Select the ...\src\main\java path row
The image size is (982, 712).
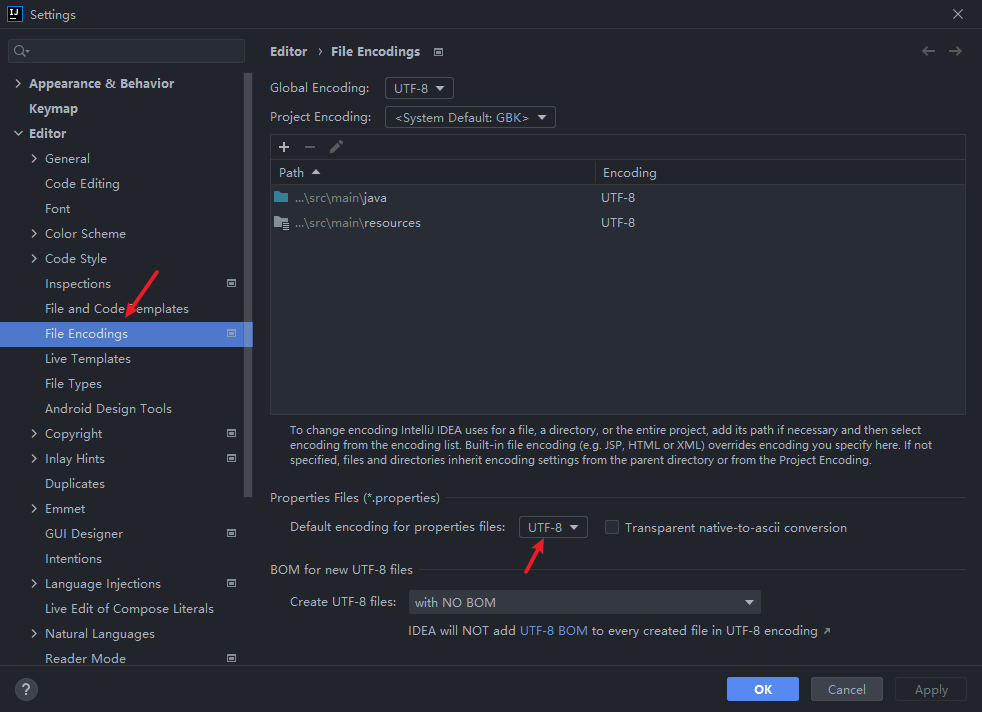click(x=618, y=197)
